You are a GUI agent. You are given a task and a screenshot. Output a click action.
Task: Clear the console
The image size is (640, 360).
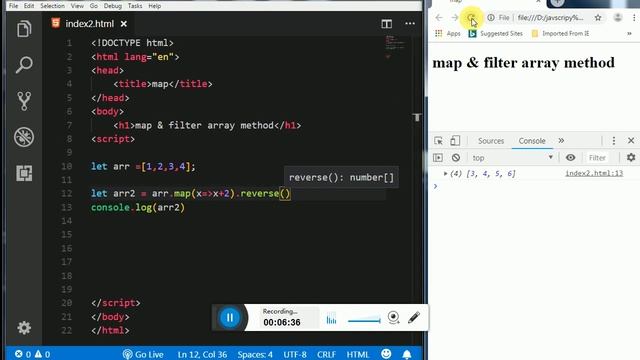pos(456,158)
